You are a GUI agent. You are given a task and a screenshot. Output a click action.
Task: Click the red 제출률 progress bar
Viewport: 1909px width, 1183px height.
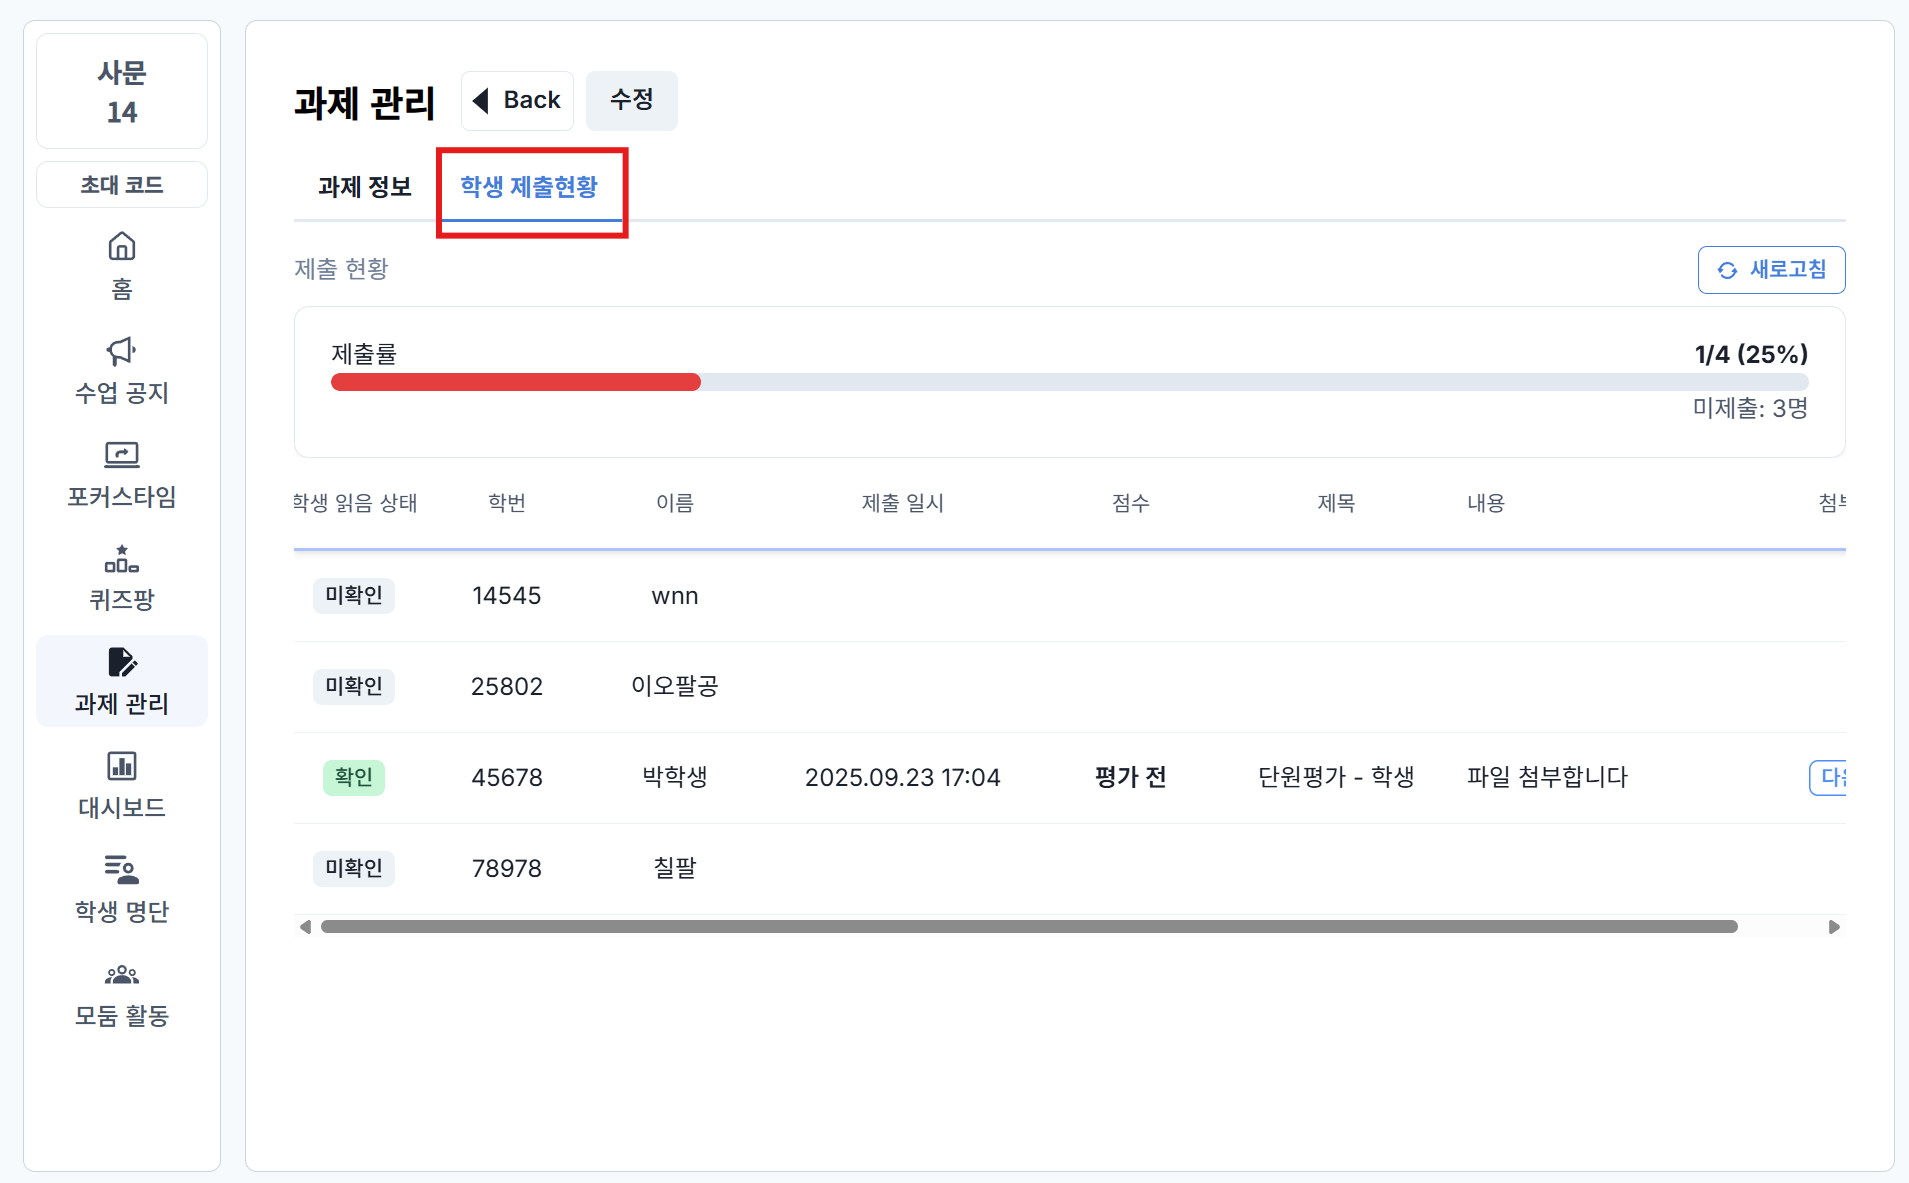click(515, 382)
